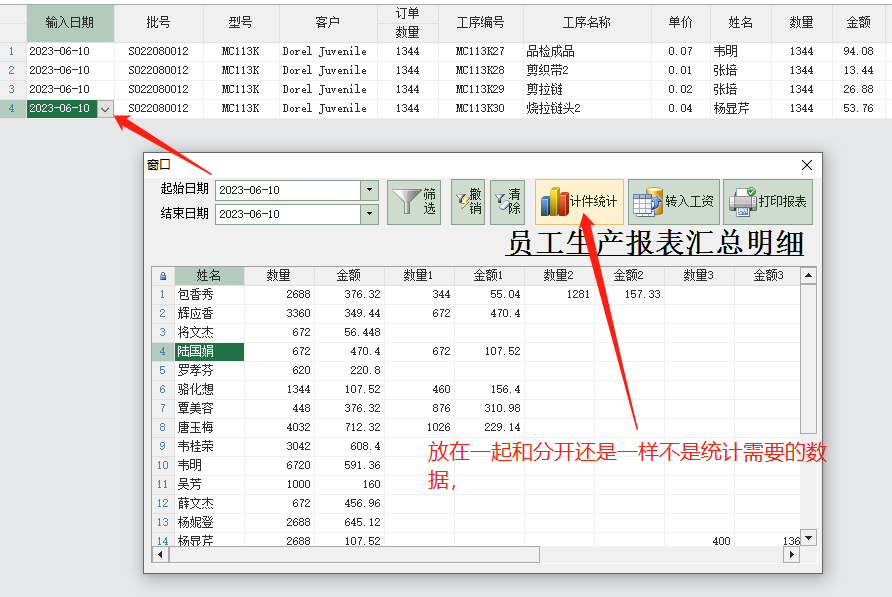Screen dimensions: 892x597
Task: Click unit price cell 0.04
Action: coord(681,109)
